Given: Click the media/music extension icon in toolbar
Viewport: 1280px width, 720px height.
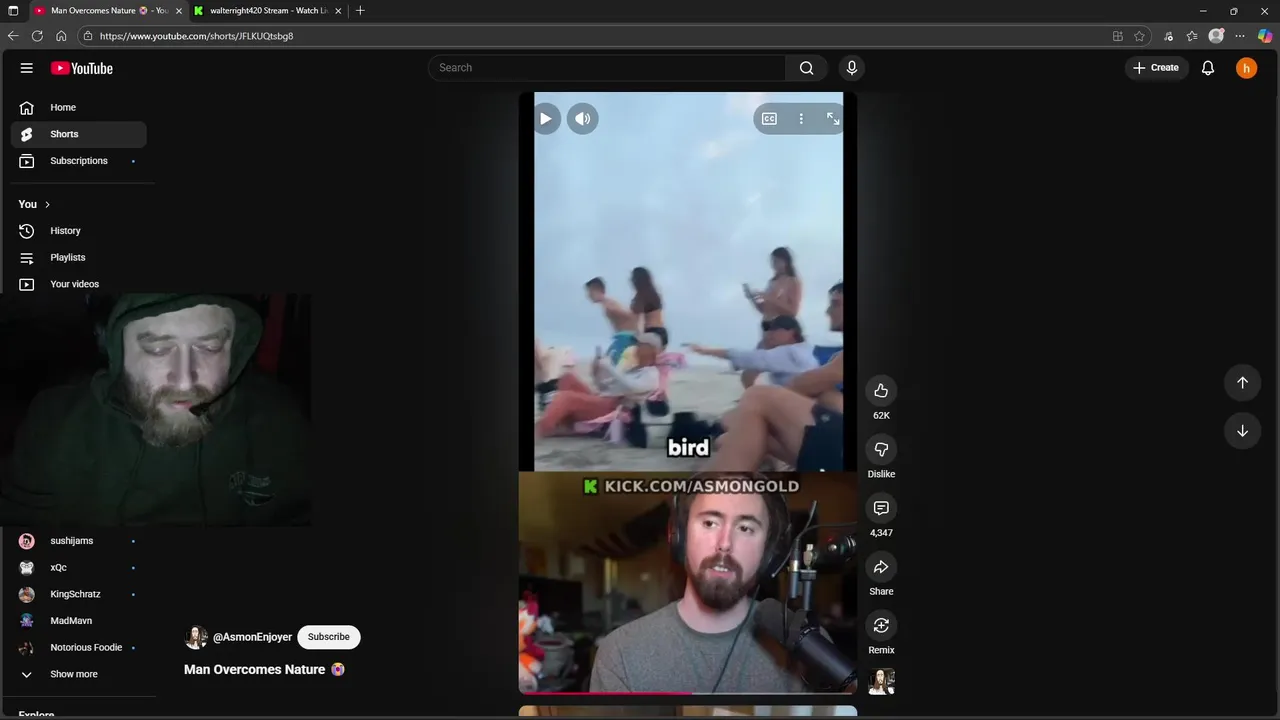Looking at the screenshot, I should coord(1168,36).
